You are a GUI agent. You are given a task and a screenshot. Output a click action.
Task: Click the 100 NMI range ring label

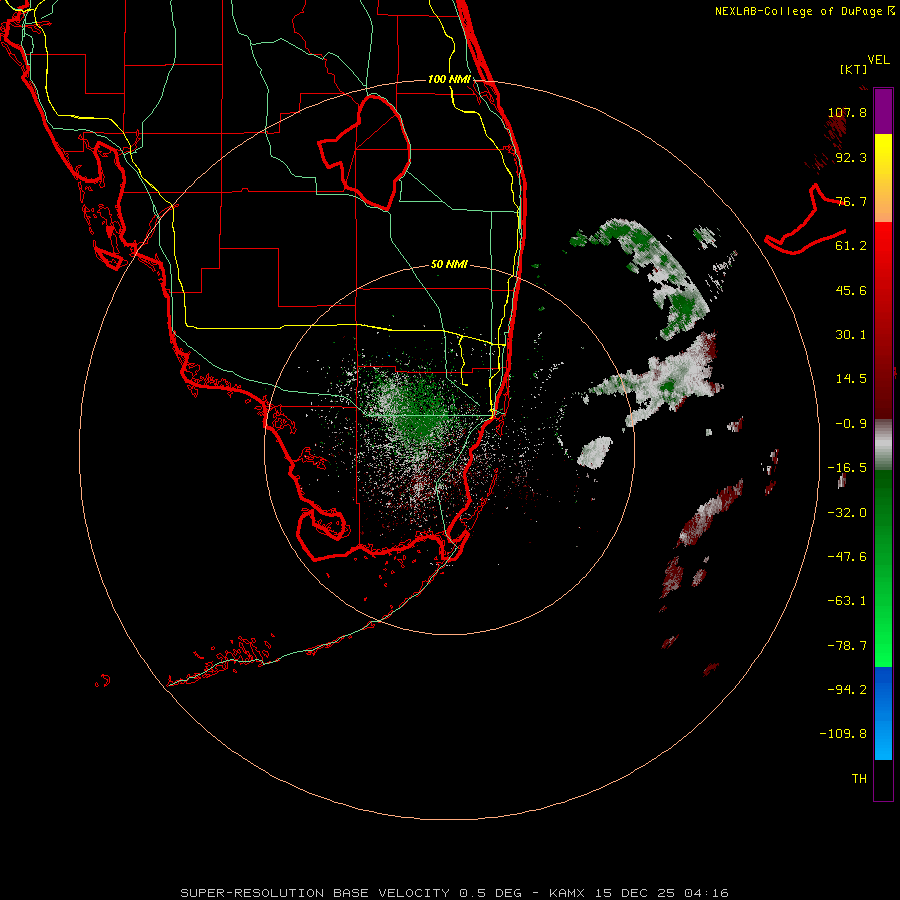click(x=449, y=79)
